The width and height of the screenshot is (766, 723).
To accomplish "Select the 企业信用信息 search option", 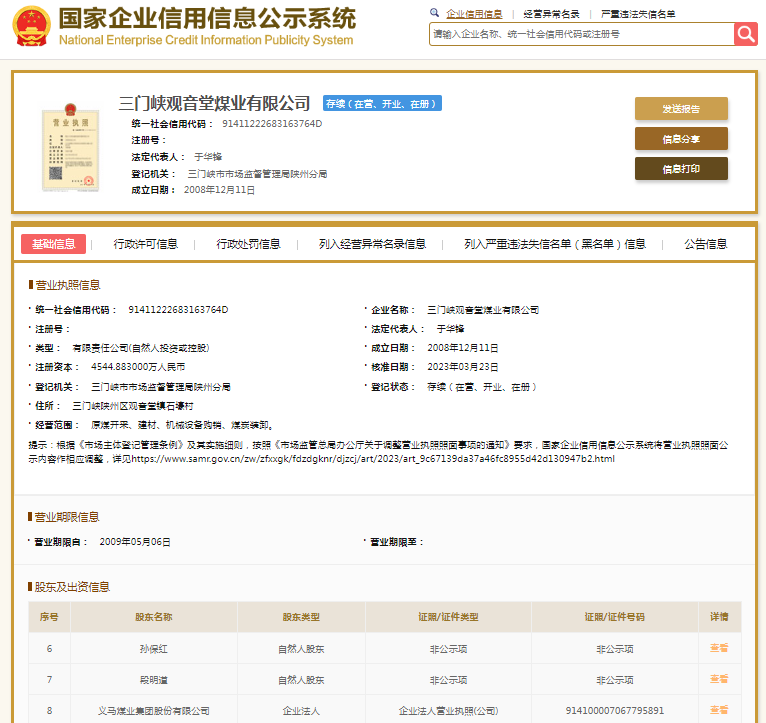I will coord(474,14).
